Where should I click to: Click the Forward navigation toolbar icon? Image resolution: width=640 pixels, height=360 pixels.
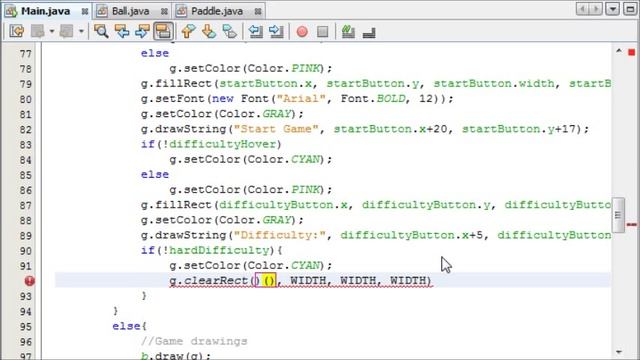point(66,31)
